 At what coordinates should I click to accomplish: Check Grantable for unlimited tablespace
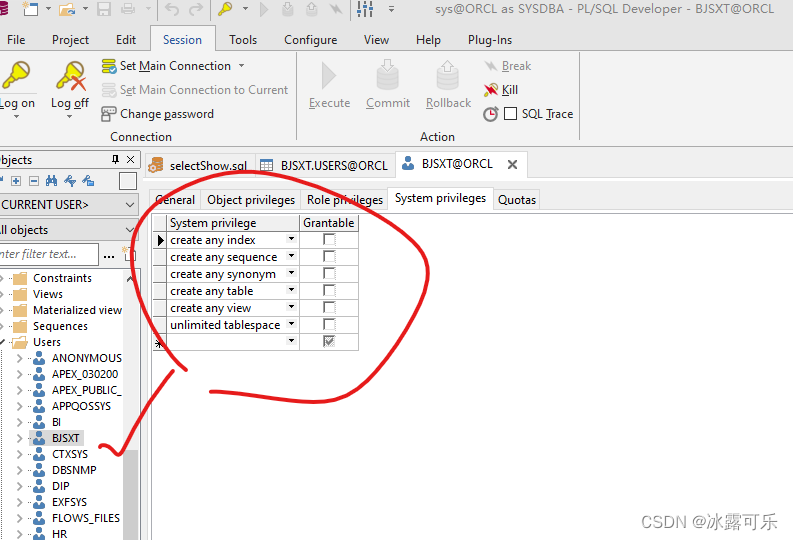329,324
